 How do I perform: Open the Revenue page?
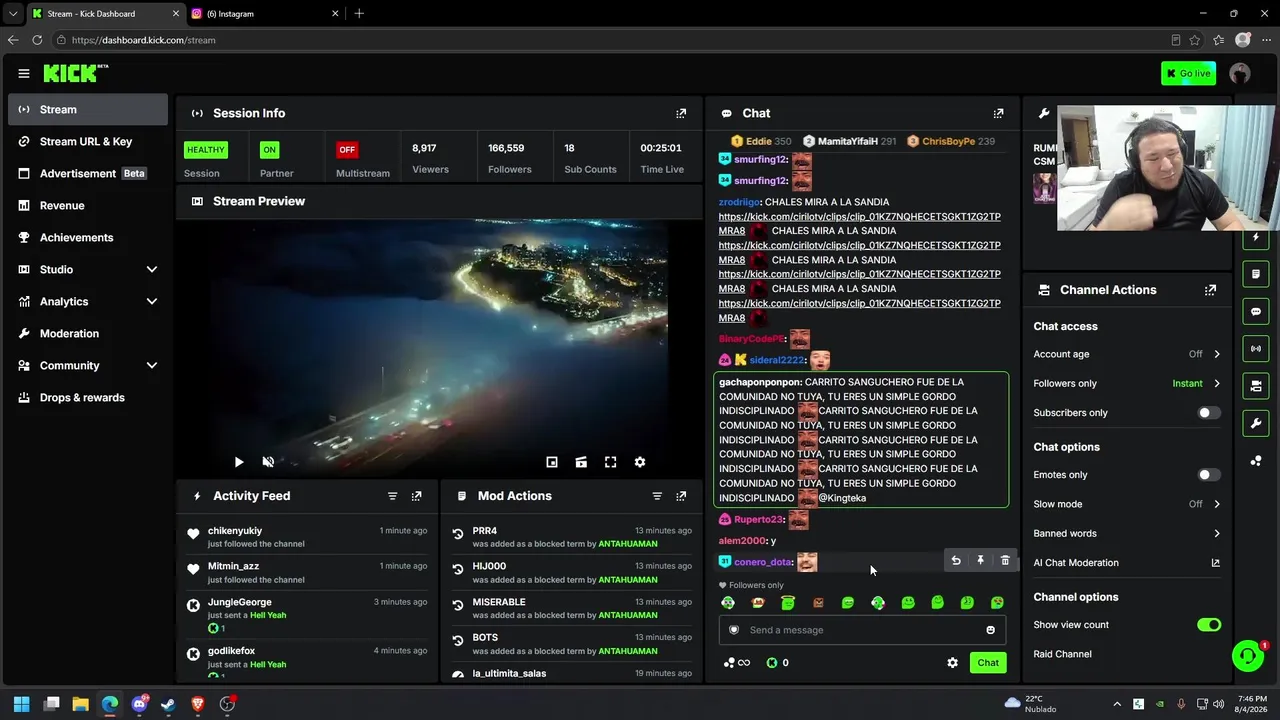[x=88, y=205]
